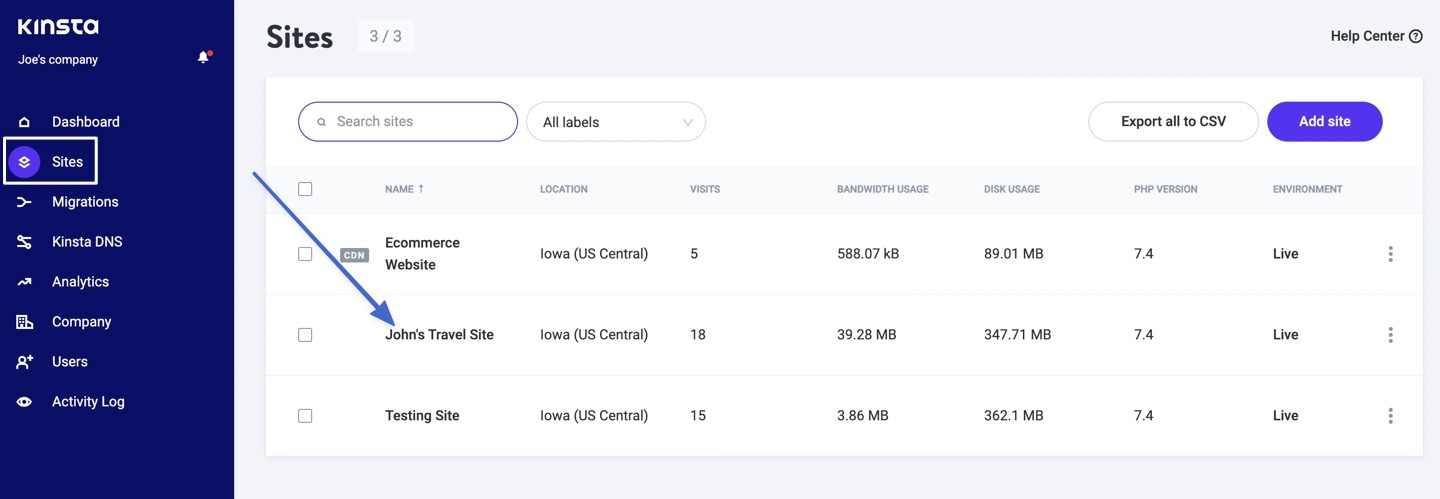
Task: Click Joe's company name
Action: click(x=58, y=60)
